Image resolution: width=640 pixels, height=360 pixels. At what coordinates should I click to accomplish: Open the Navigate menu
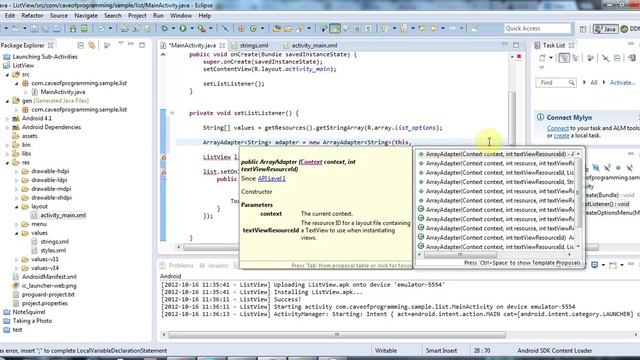(x=86, y=16)
